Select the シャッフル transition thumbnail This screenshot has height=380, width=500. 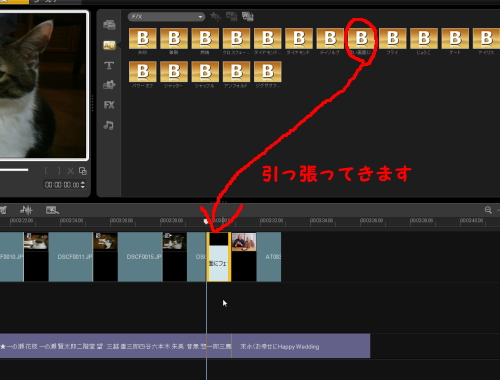(205, 72)
